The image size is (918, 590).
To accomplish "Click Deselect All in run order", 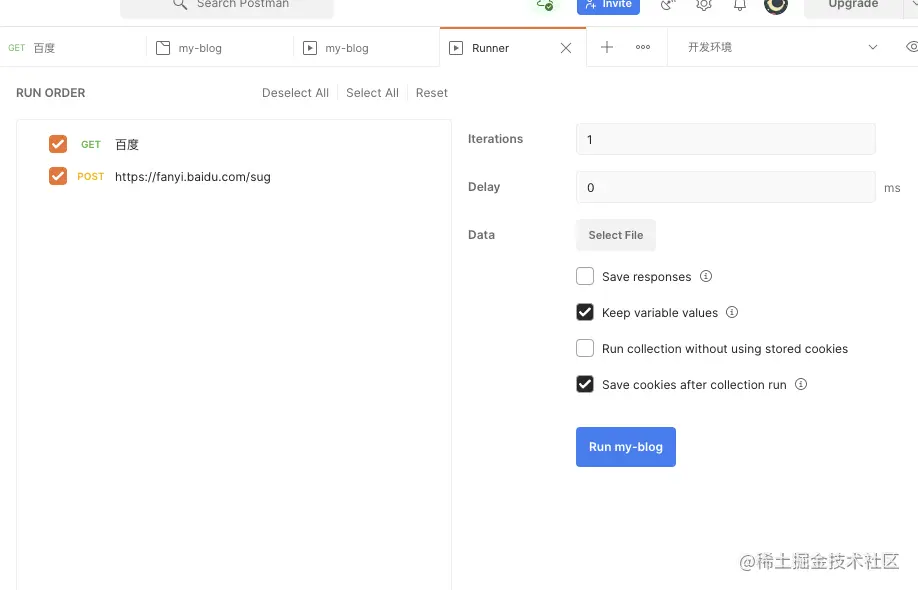I will 295,92.
